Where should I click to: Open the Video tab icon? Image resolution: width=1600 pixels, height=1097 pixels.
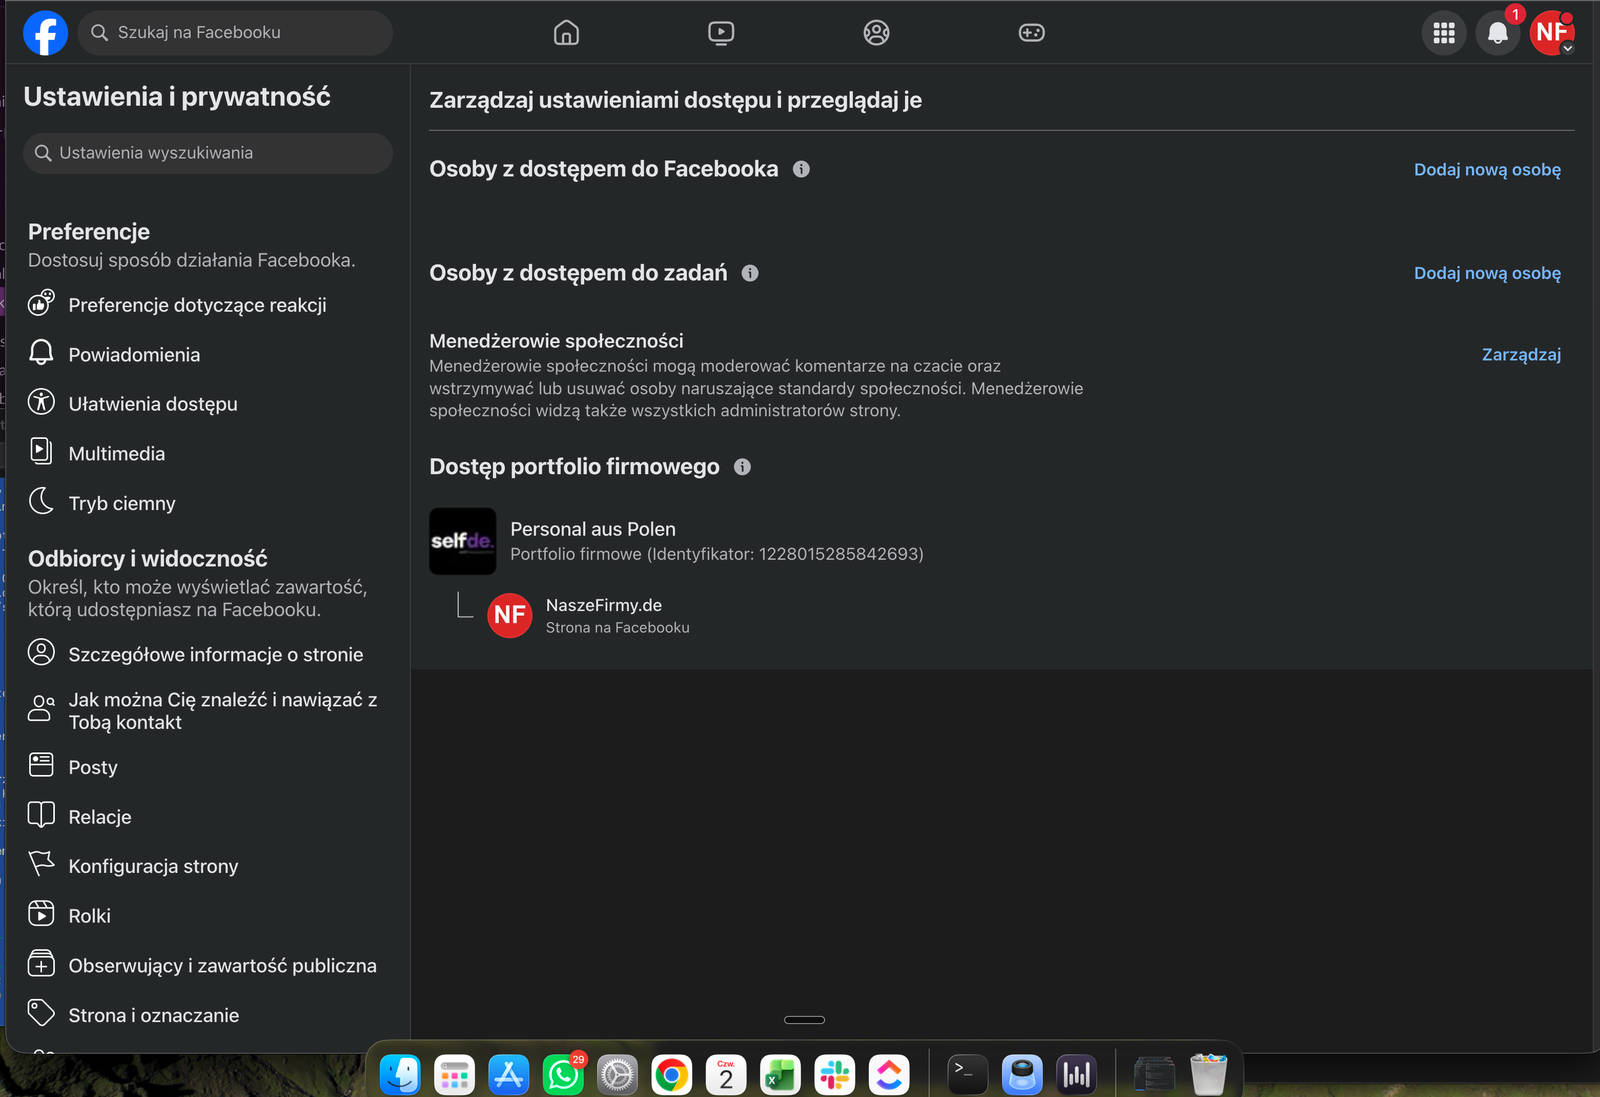(721, 33)
